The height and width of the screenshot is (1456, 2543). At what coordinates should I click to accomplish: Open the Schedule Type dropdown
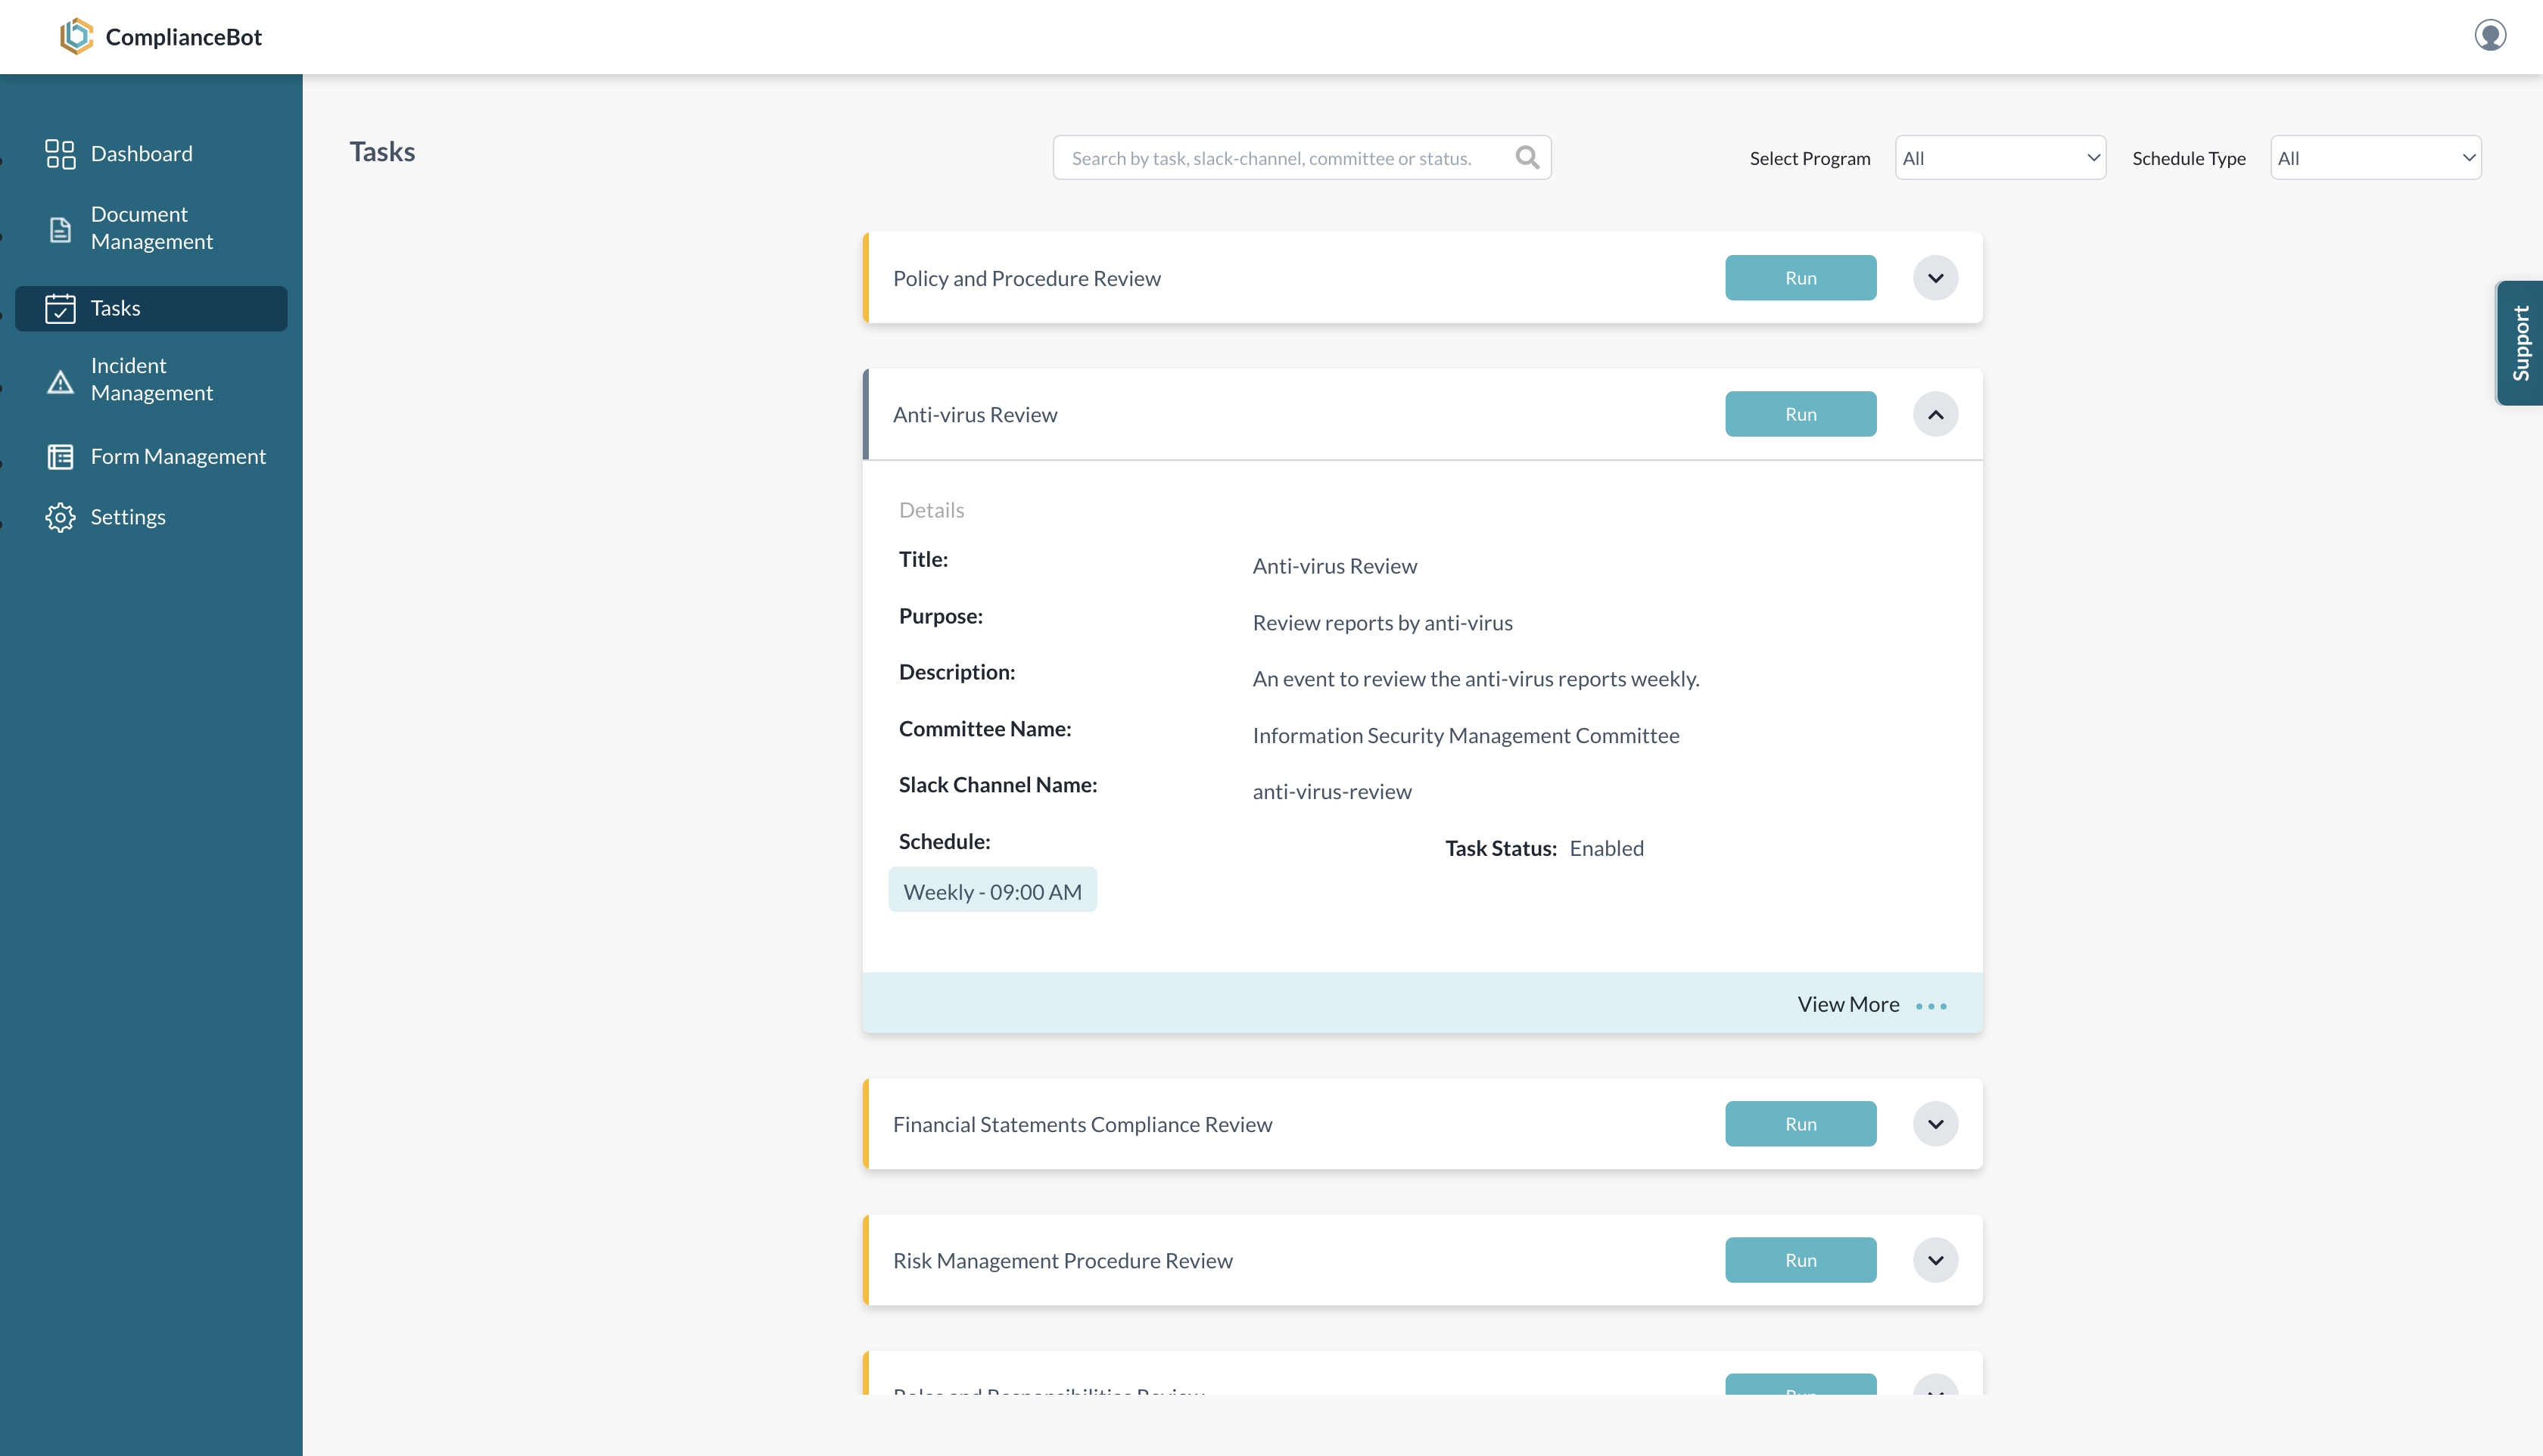click(x=2375, y=158)
